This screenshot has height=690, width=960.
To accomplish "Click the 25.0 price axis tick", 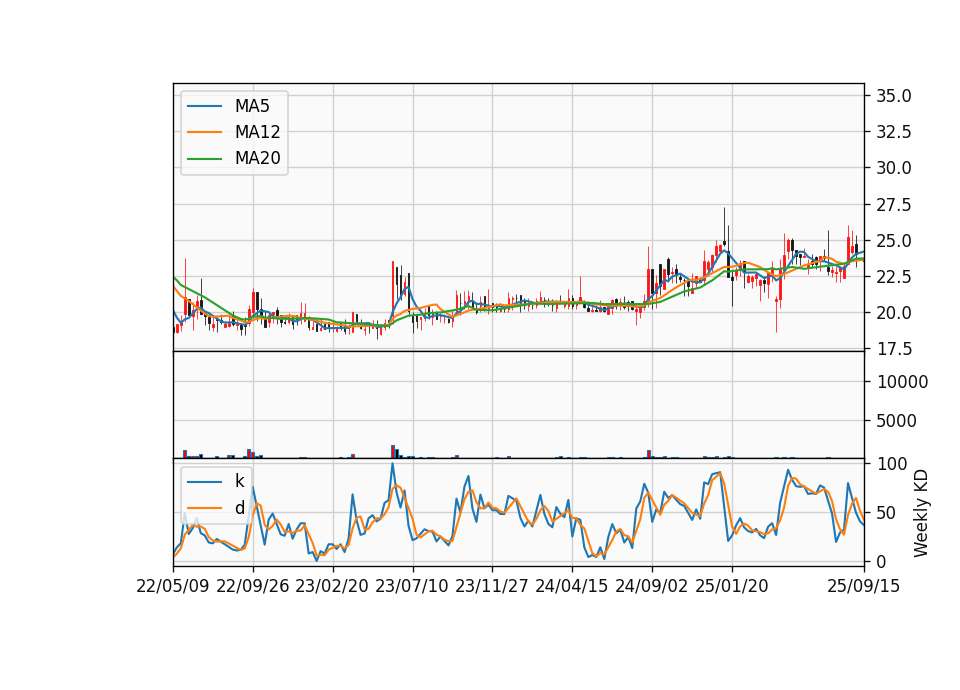I will 894,241.
